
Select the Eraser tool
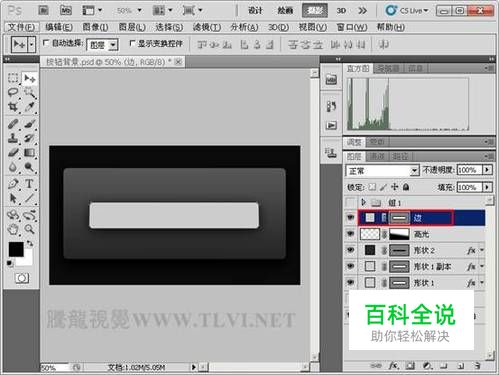(x=13, y=153)
